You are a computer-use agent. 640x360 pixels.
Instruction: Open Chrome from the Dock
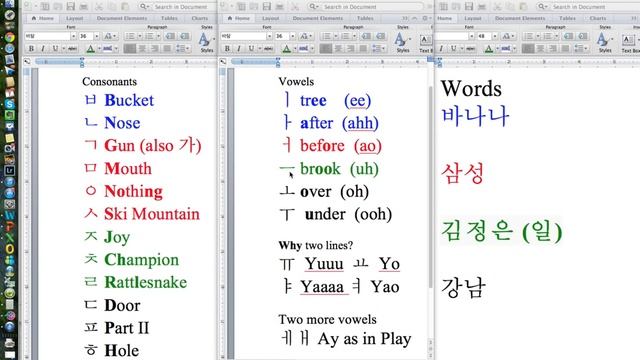click(10, 38)
